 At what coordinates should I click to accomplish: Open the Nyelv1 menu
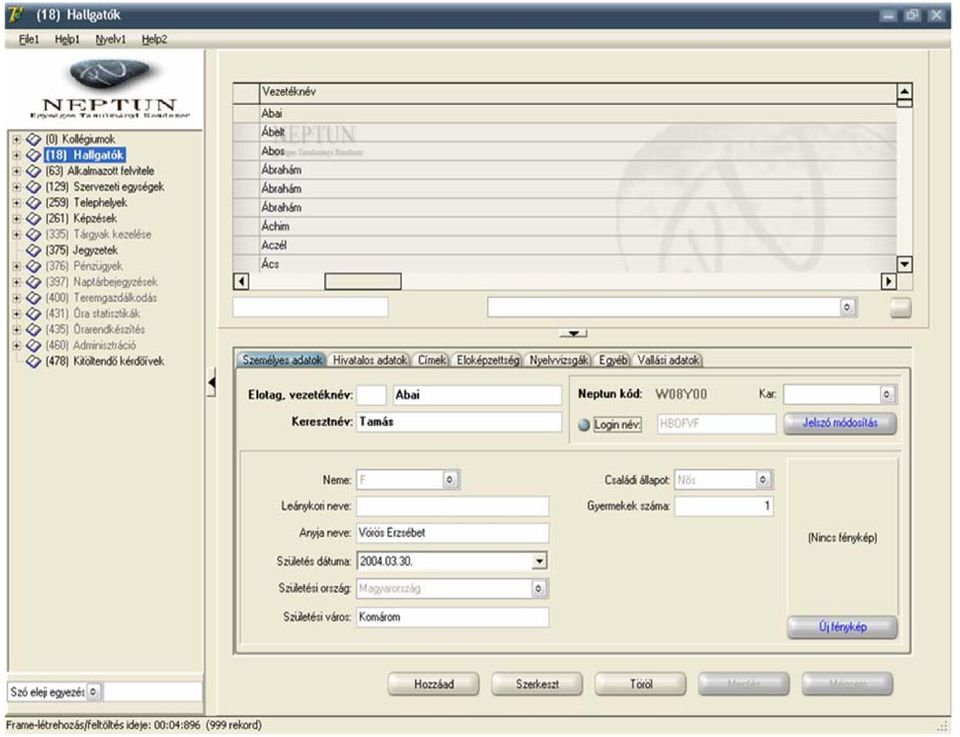[x=110, y=39]
